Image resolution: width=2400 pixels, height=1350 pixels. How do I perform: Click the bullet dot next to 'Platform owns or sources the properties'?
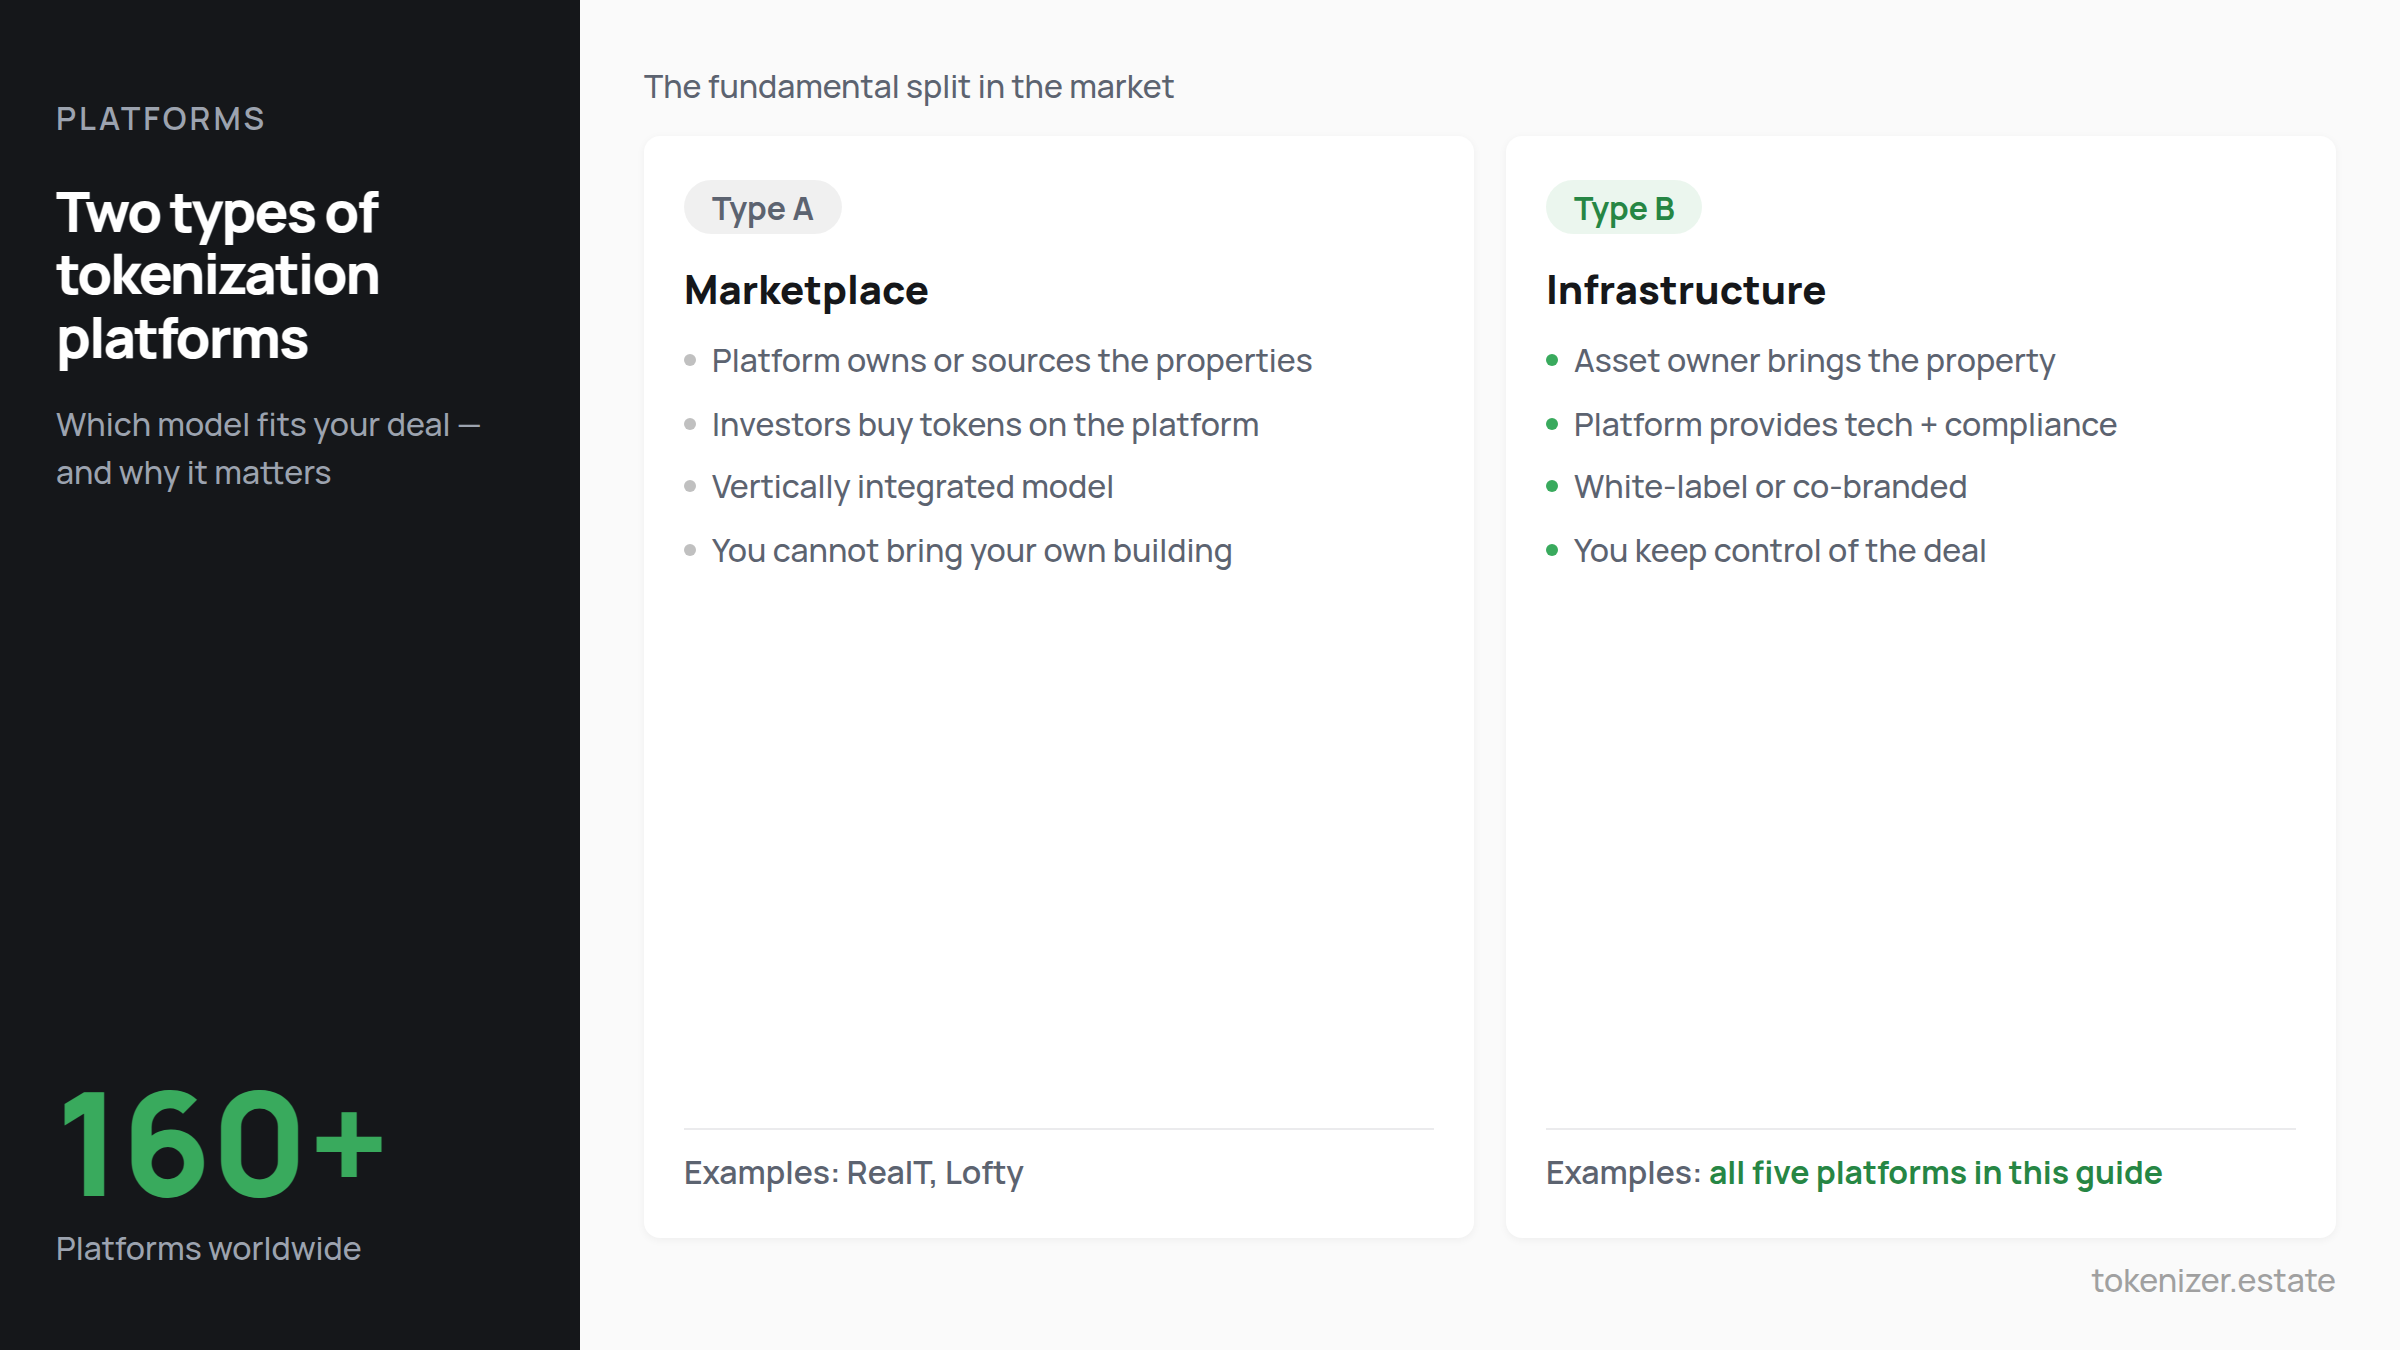coord(689,362)
